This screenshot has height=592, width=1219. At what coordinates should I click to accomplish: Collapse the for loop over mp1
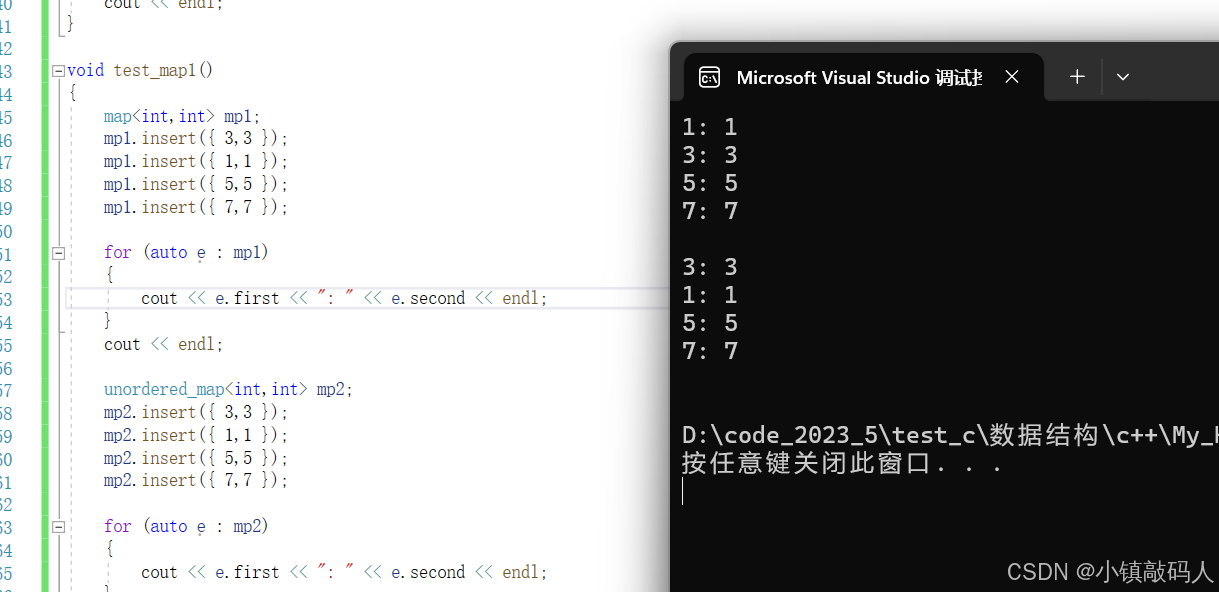click(x=58, y=253)
